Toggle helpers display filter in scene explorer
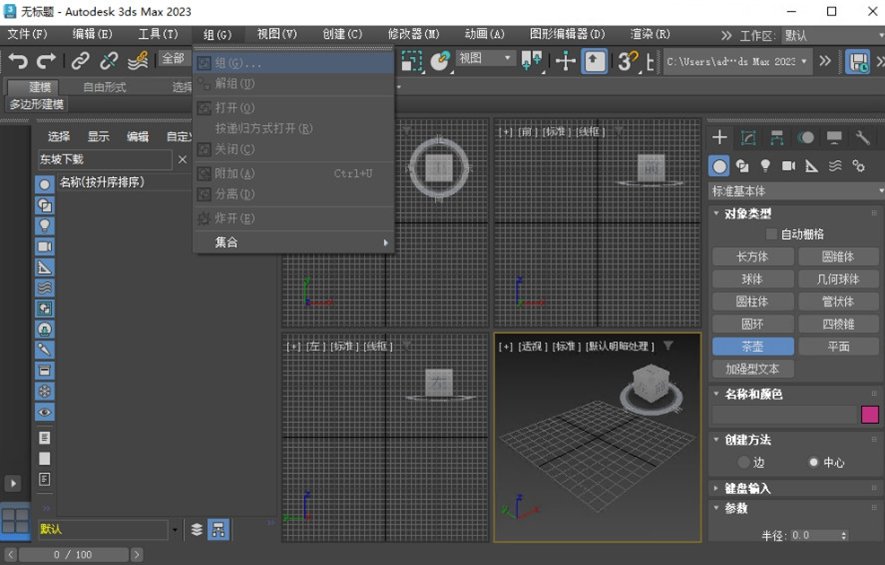This screenshot has width=885, height=565. [45, 267]
